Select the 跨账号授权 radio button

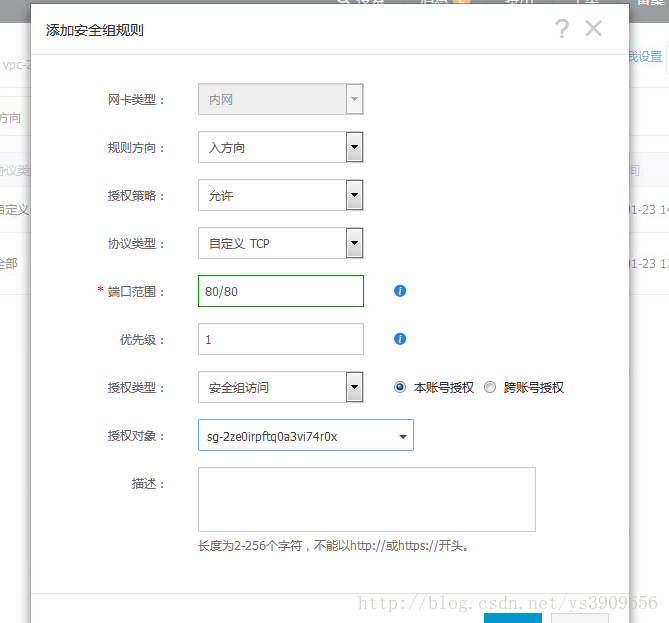[490, 387]
